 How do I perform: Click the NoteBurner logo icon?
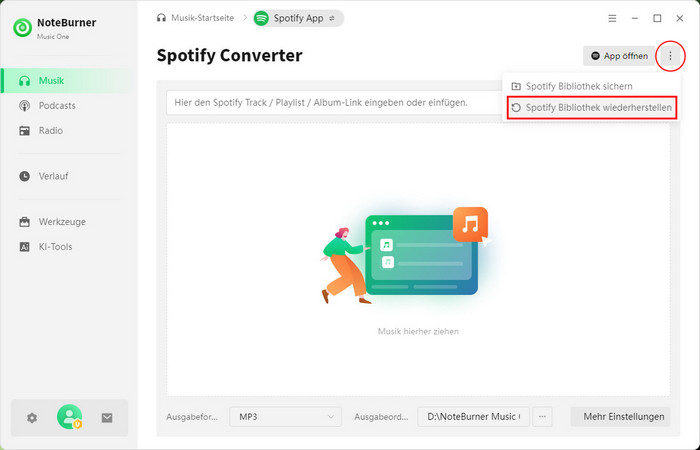[x=22, y=28]
